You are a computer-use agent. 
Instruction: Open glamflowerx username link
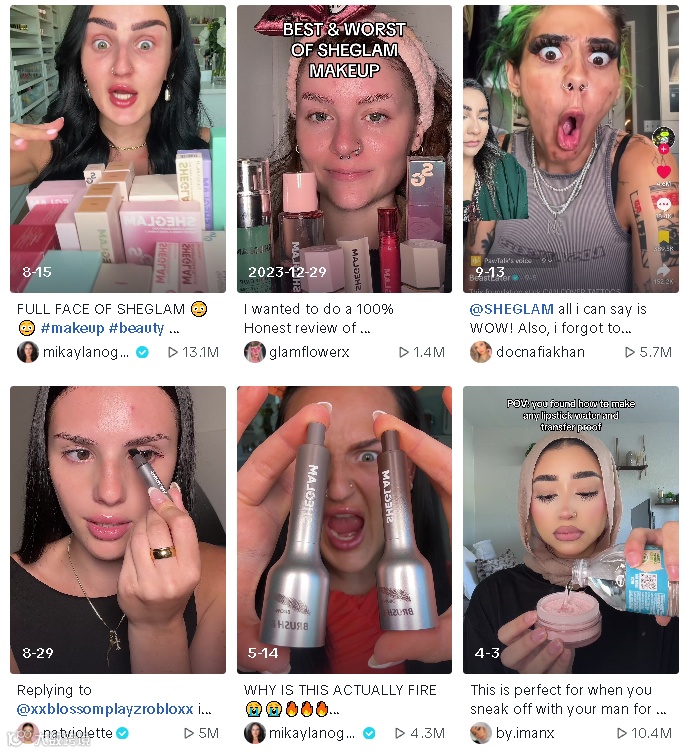pos(309,352)
